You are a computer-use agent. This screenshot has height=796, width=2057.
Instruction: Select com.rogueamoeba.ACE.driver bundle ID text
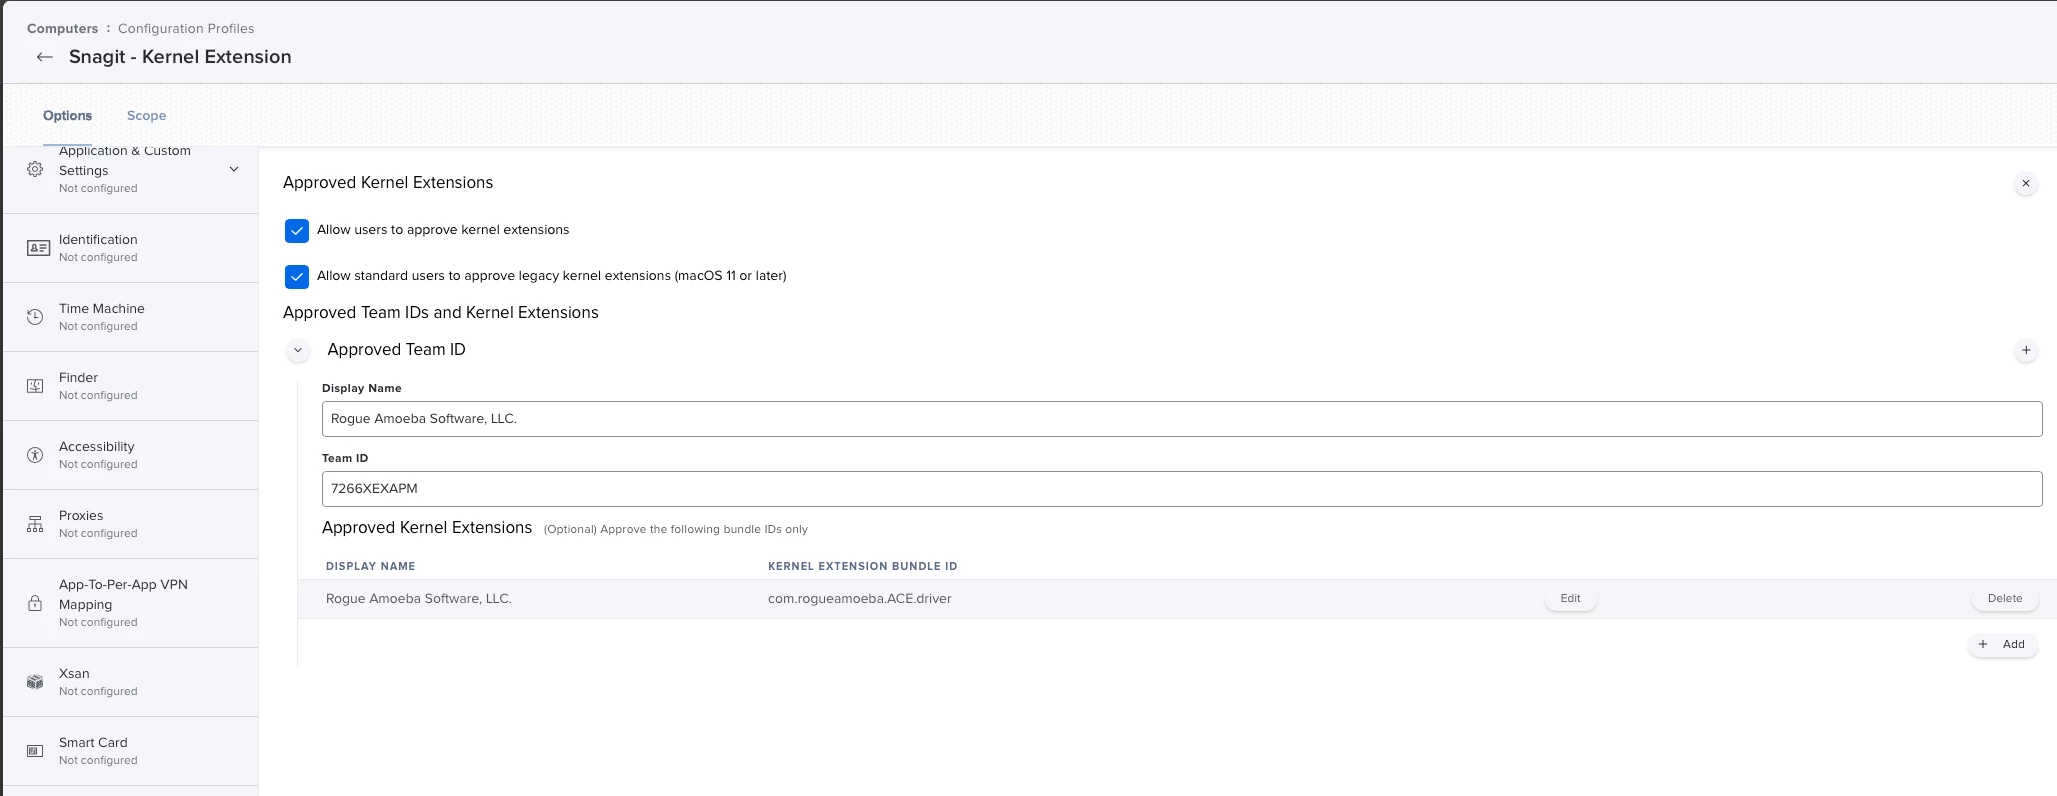pos(859,599)
